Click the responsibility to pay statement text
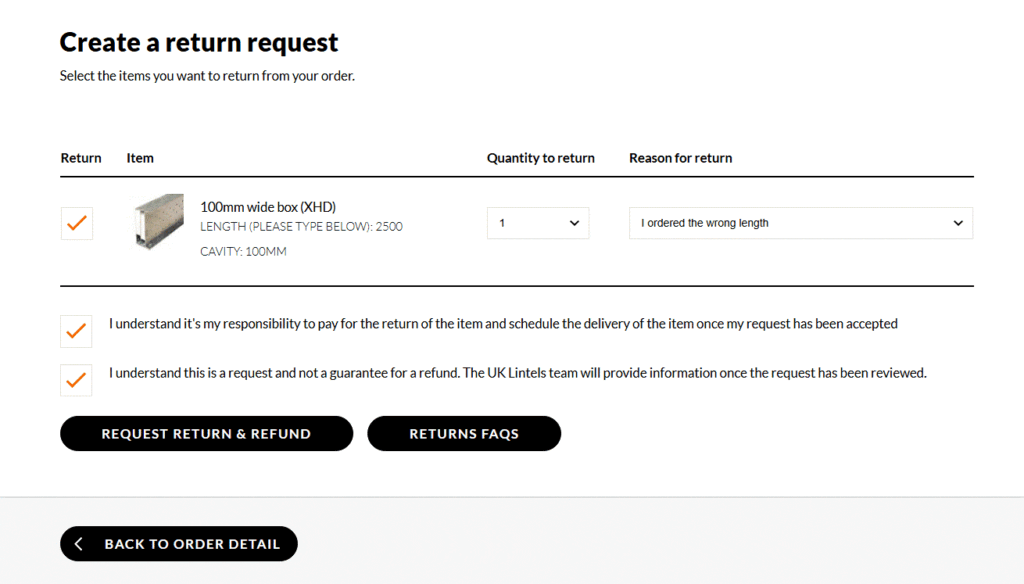Screen dimensions: 1024x584 tap(503, 324)
